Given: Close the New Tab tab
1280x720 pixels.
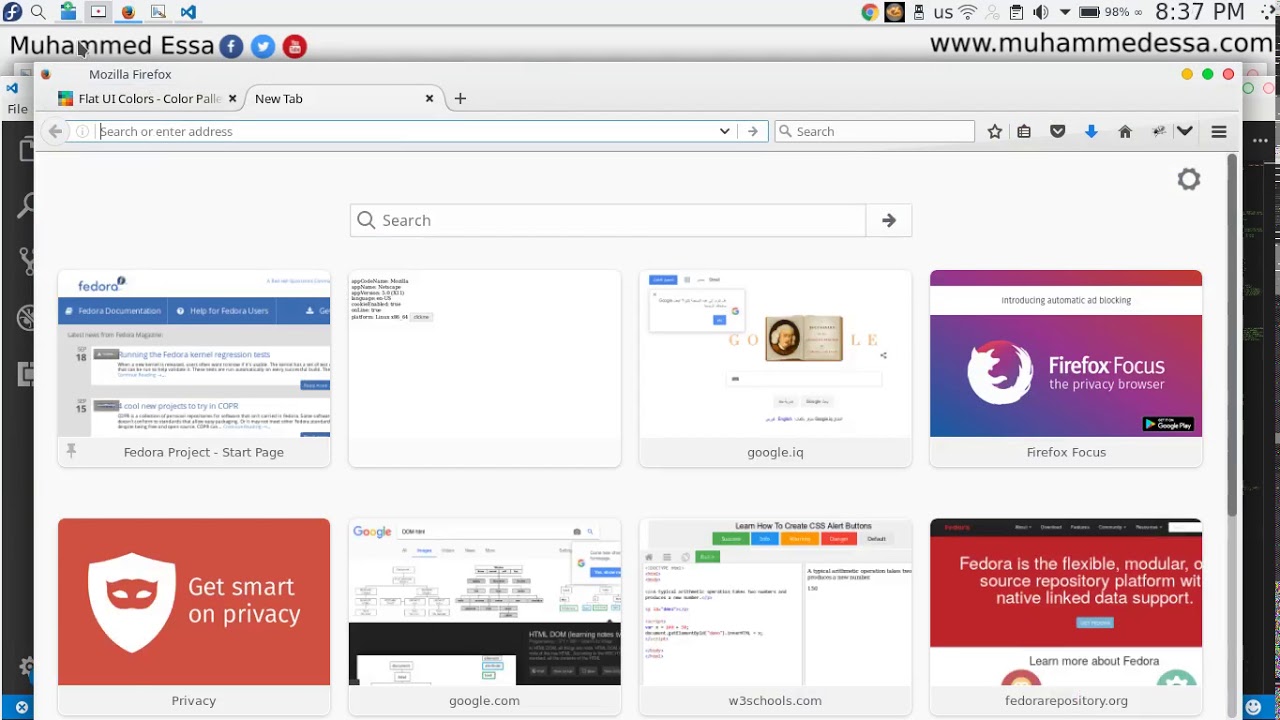Looking at the screenshot, I should (x=429, y=98).
